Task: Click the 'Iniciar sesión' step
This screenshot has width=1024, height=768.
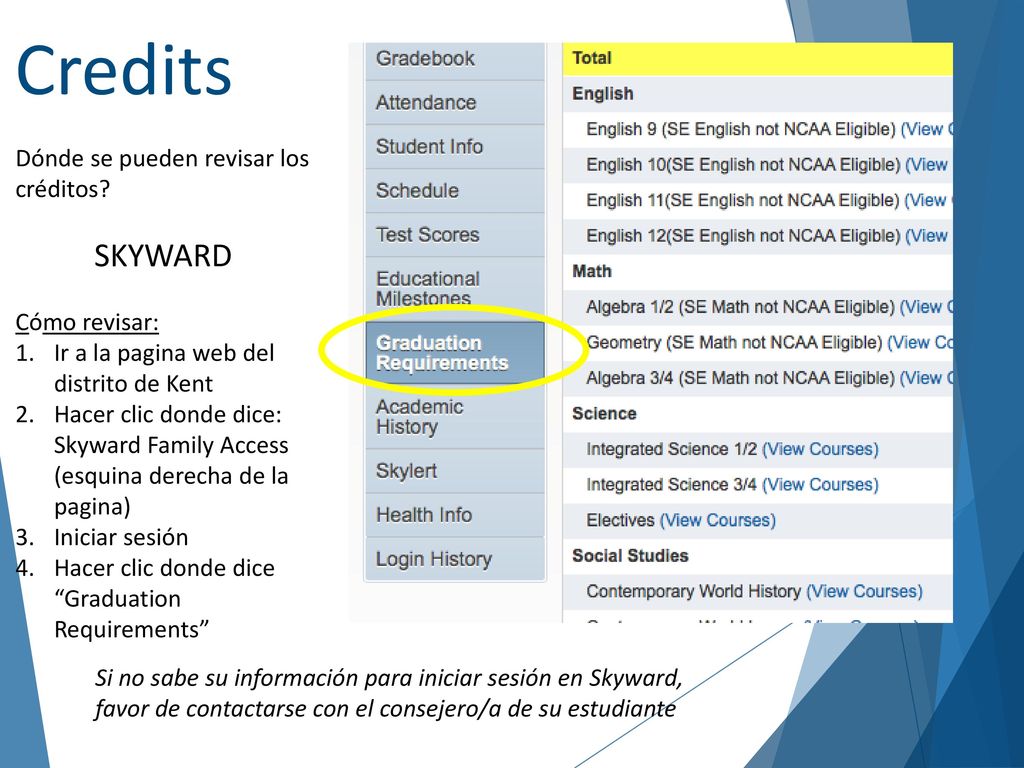Action: click(x=121, y=537)
